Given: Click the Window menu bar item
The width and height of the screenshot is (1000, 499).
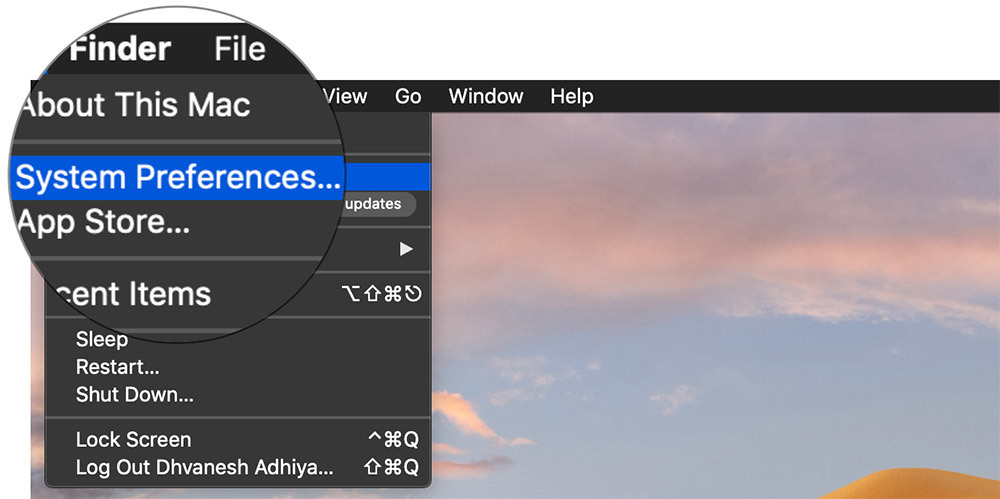Looking at the screenshot, I should [486, 97].
